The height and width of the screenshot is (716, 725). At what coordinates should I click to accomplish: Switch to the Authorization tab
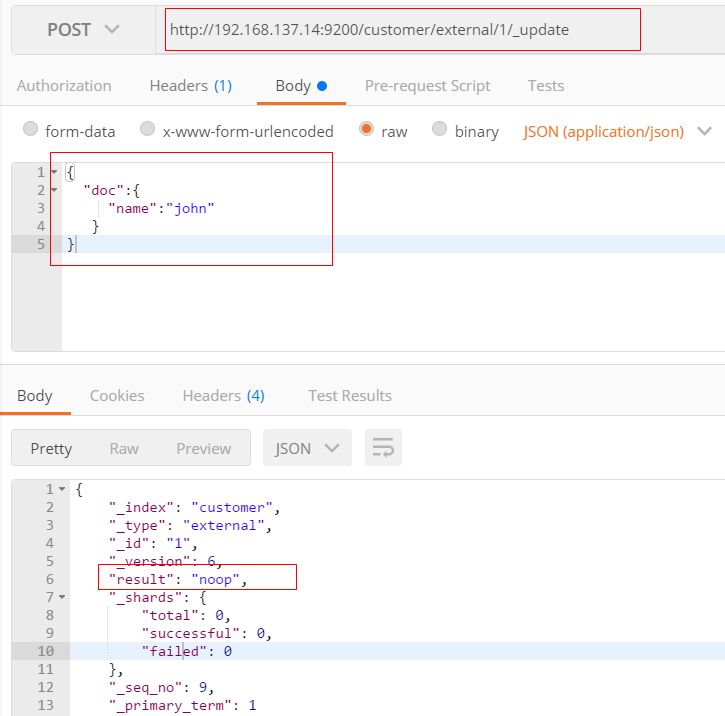pos(64,86)
